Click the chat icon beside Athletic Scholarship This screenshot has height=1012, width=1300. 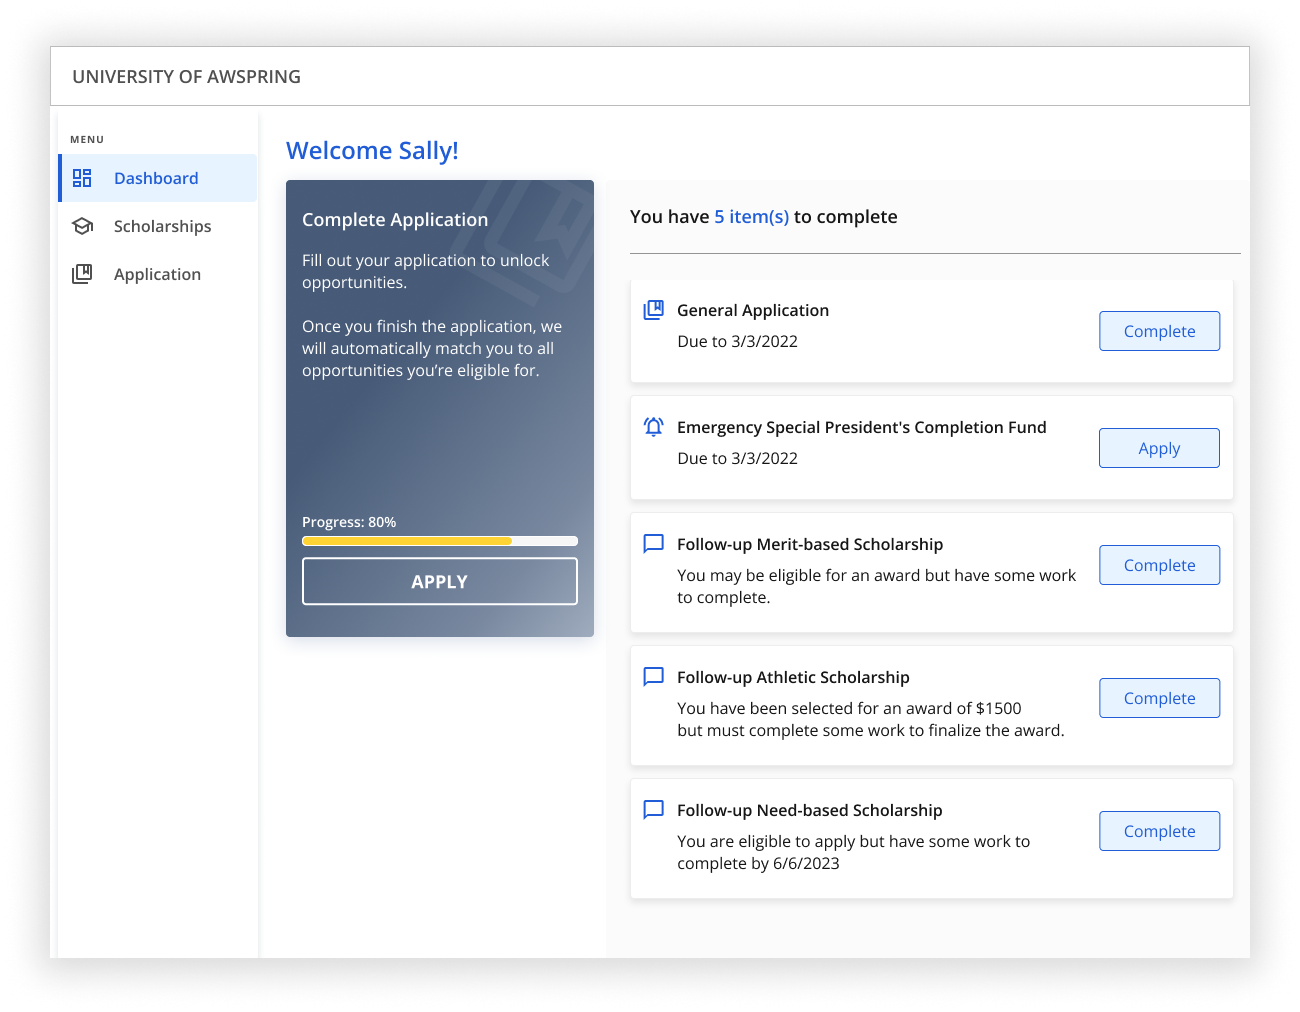coord(653,677)
